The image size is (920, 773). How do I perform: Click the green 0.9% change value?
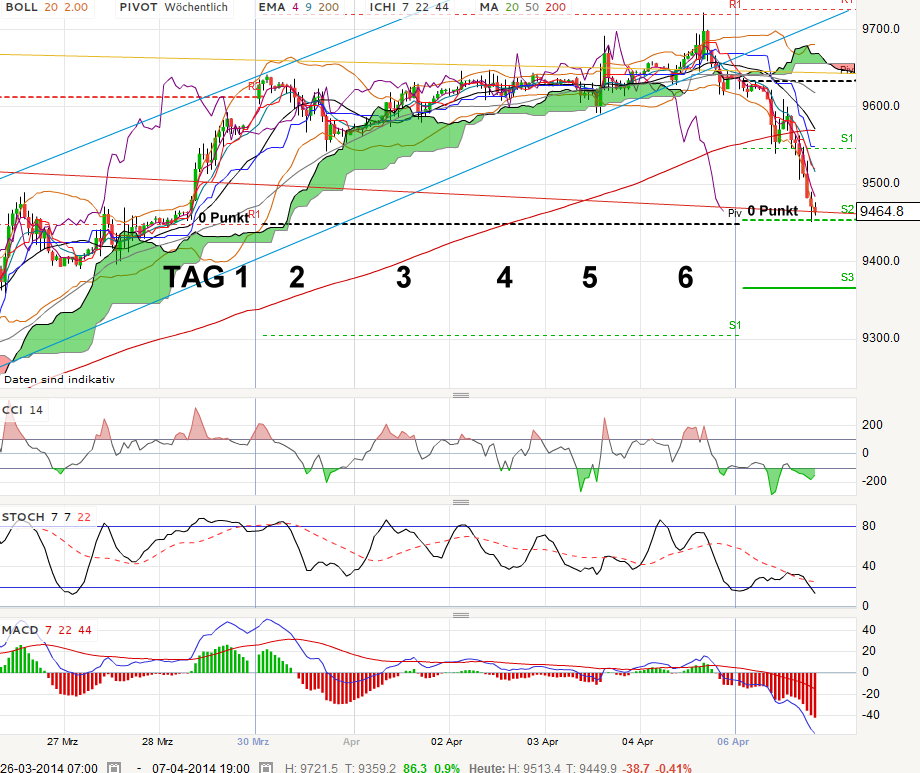click(x=447, y=768)
